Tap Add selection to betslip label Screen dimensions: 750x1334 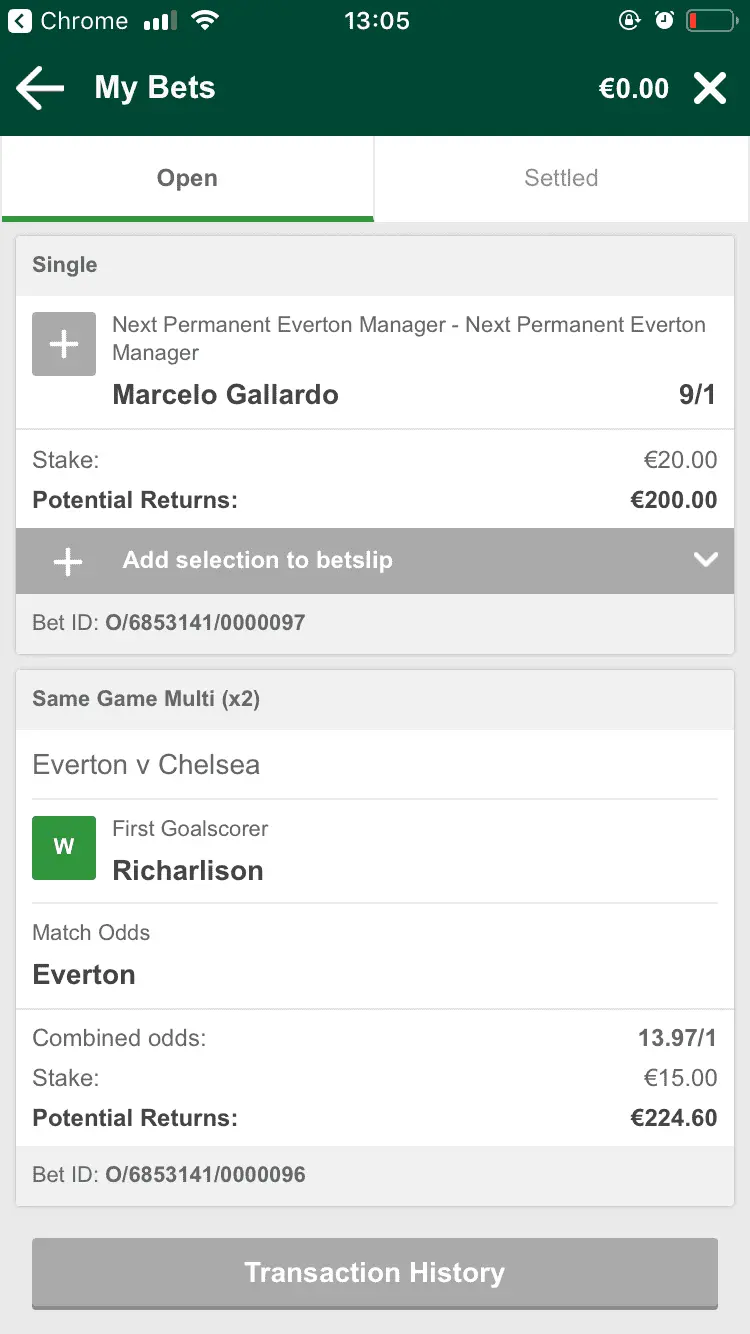tap(257, 560)
